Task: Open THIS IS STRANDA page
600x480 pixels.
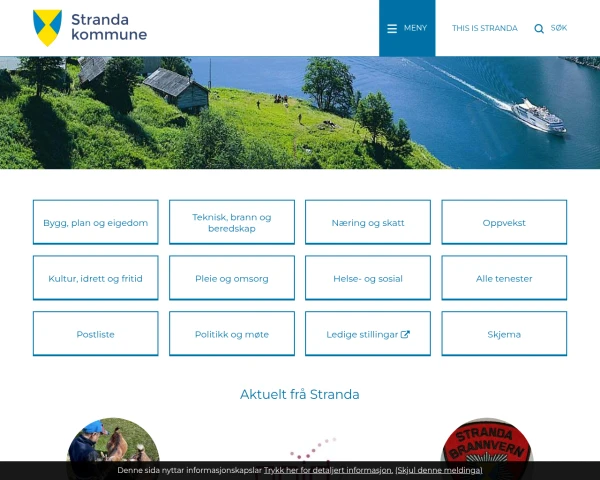Action: pos(484,28)
